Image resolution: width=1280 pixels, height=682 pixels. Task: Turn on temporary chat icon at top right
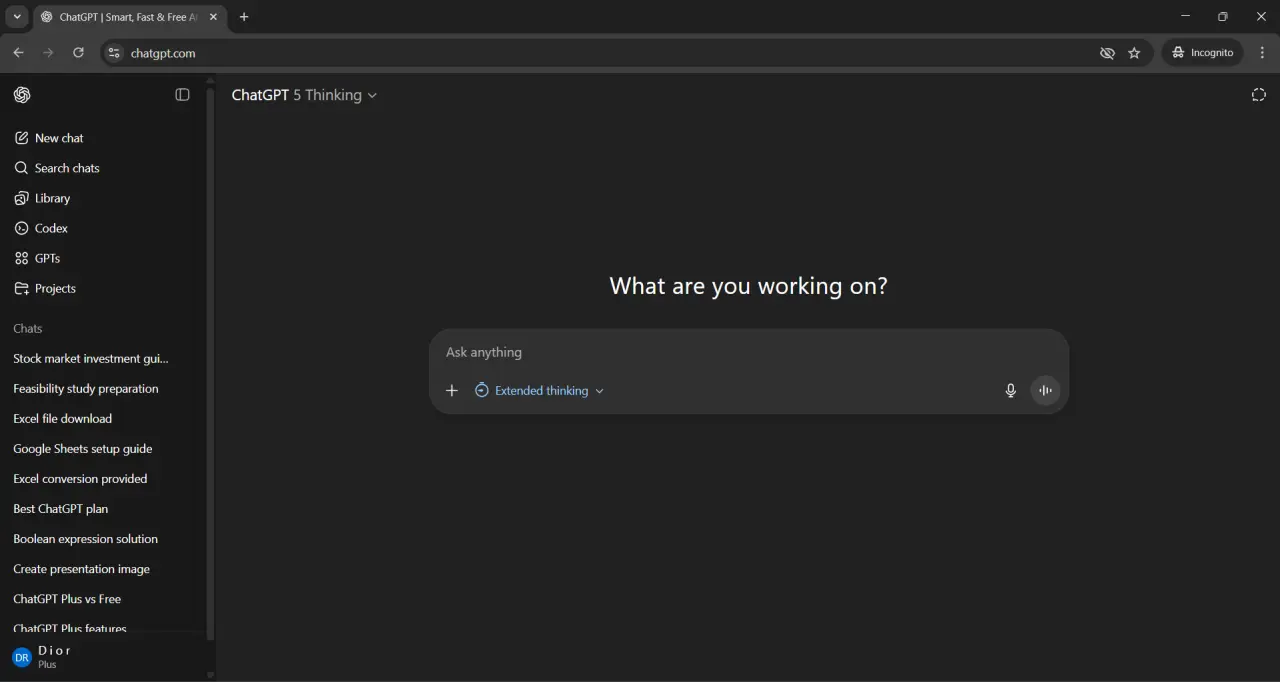coord(1259,95)
